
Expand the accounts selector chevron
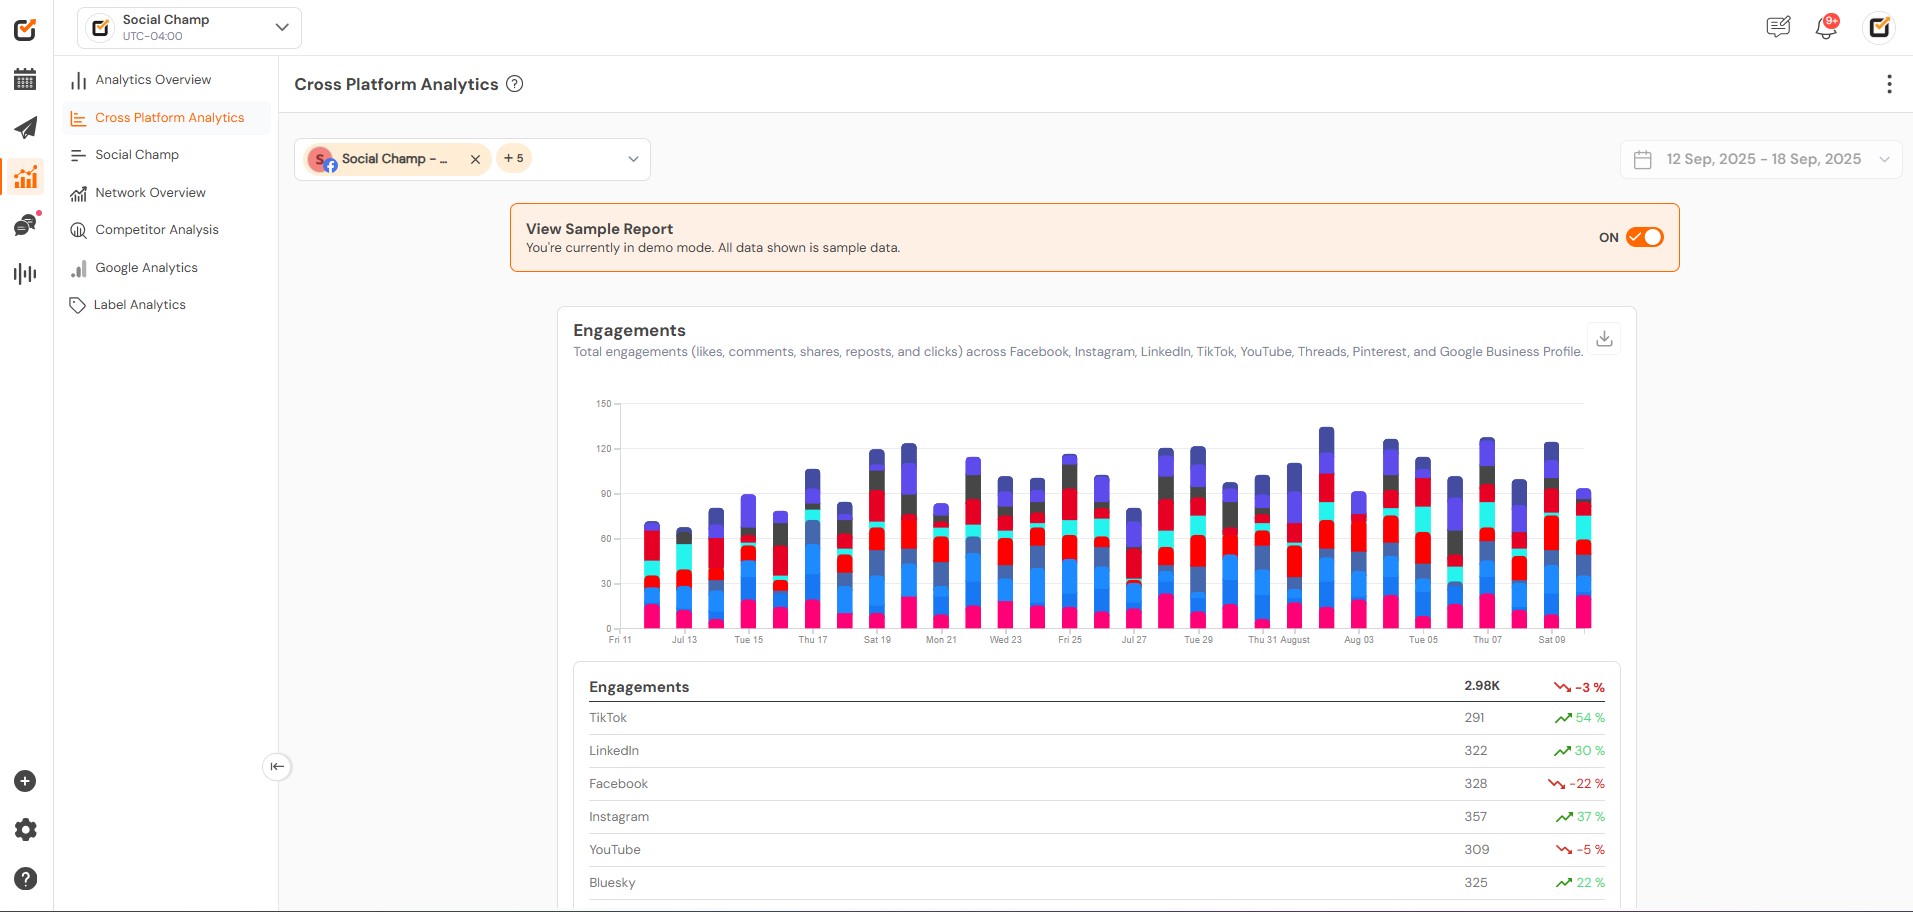632,159
